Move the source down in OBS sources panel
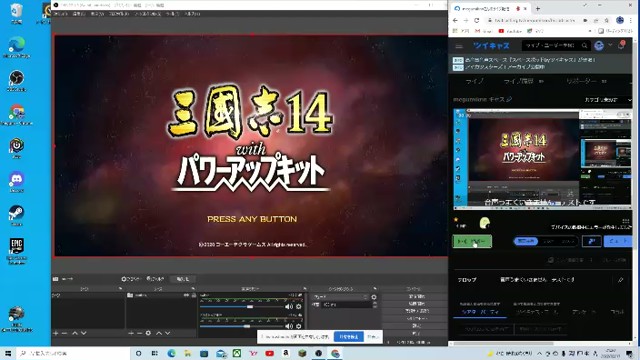 [167, 333]
